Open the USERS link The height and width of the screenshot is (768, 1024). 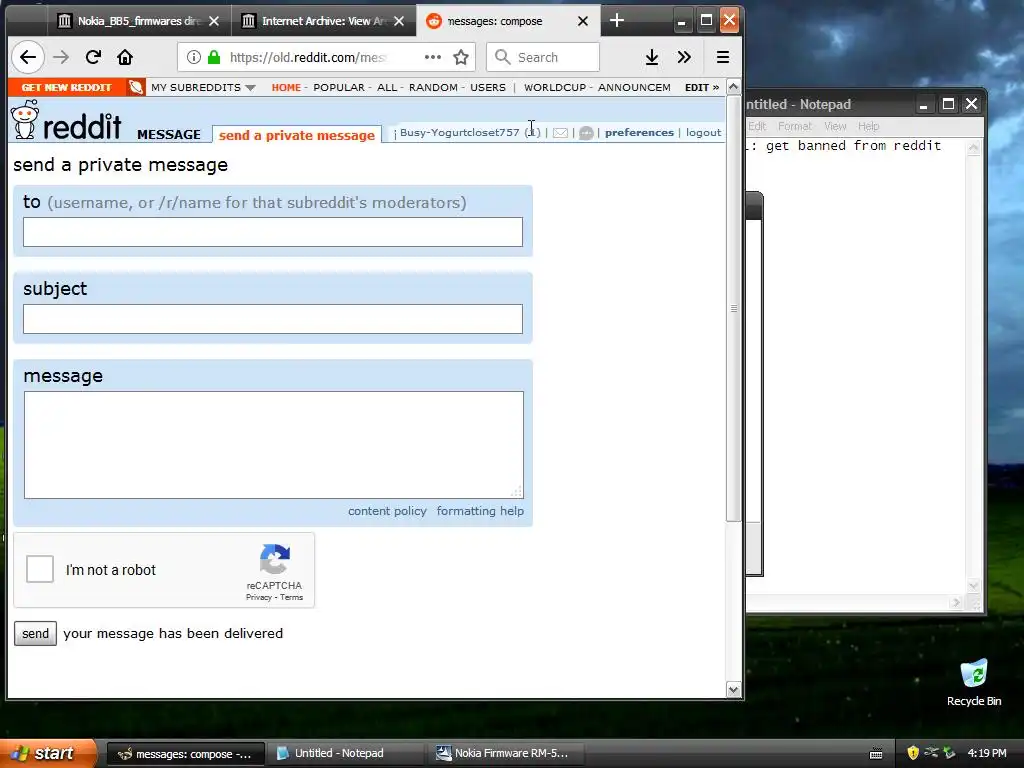pos(488,87)
